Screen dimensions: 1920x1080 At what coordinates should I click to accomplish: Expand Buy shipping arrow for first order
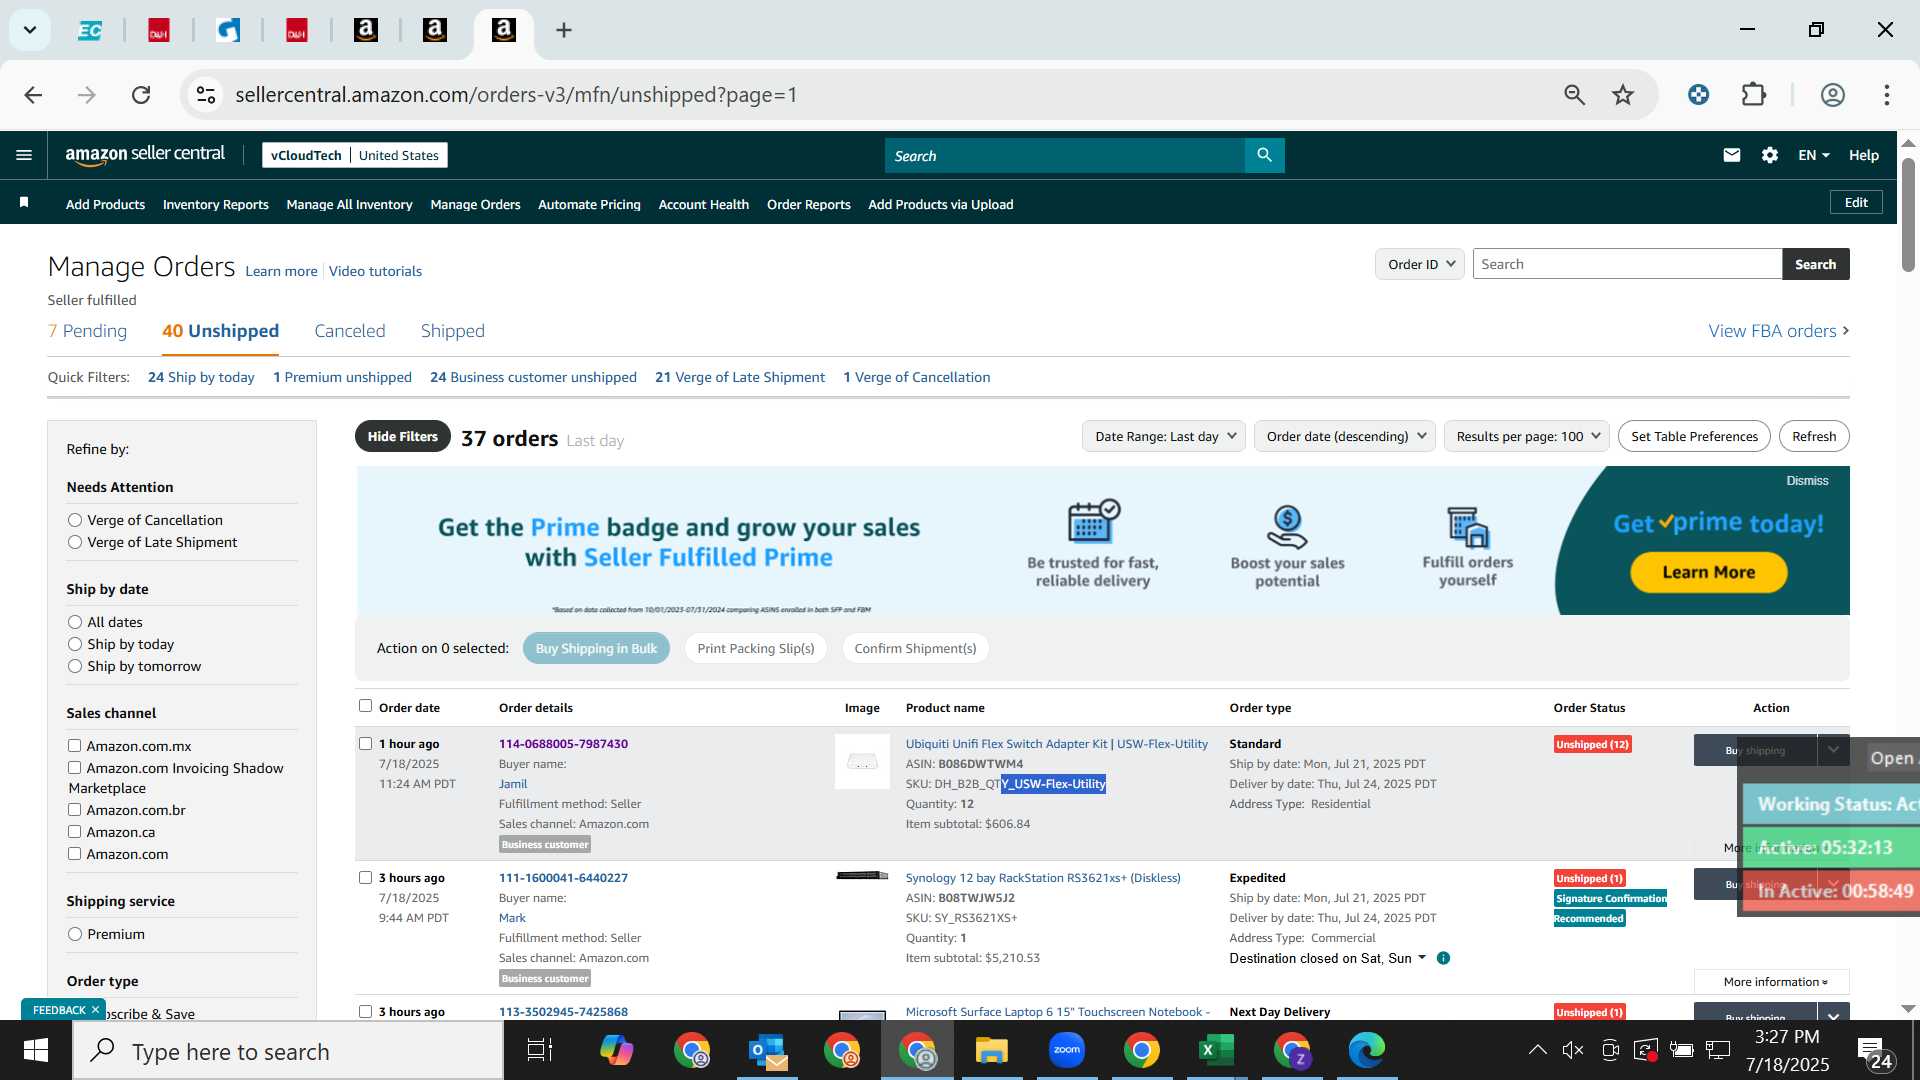point(1833,750)
